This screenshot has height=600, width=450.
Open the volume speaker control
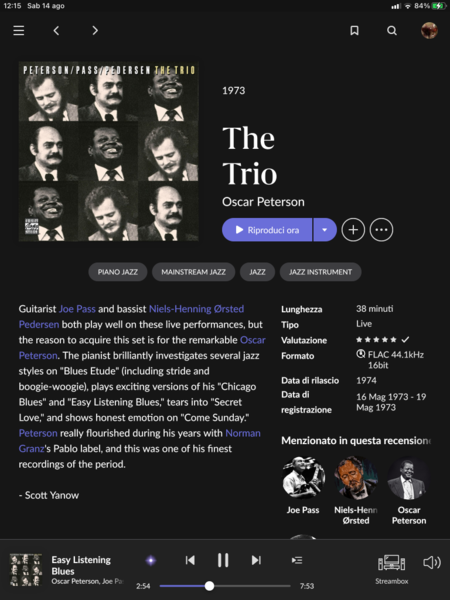pyautogui.click(x=432, y=562)
